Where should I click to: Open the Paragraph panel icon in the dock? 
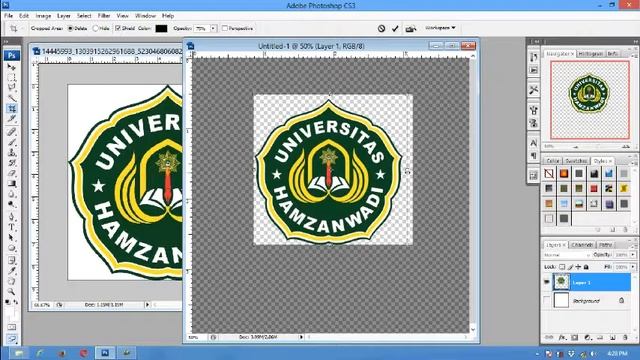point(533,156)
